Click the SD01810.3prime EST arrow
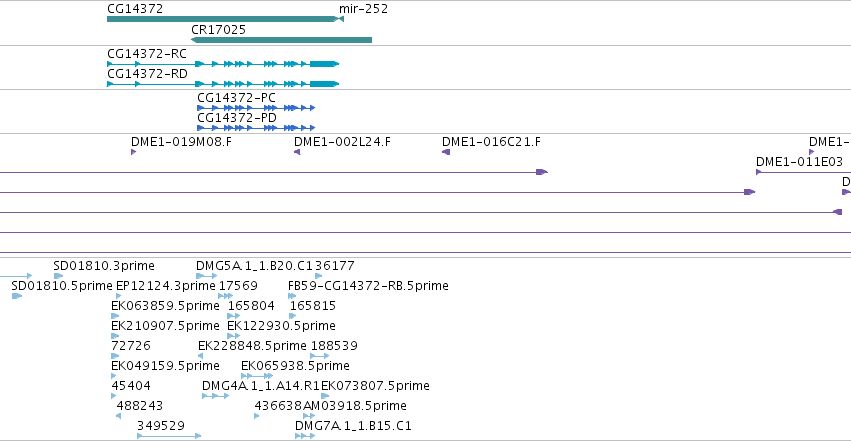Screen dimensions: 851x441 coord(59,276)
